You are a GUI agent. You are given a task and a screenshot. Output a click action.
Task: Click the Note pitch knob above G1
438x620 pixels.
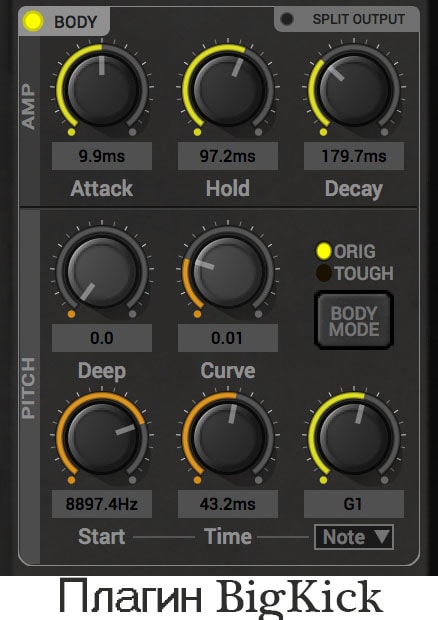tap(354, 437)
